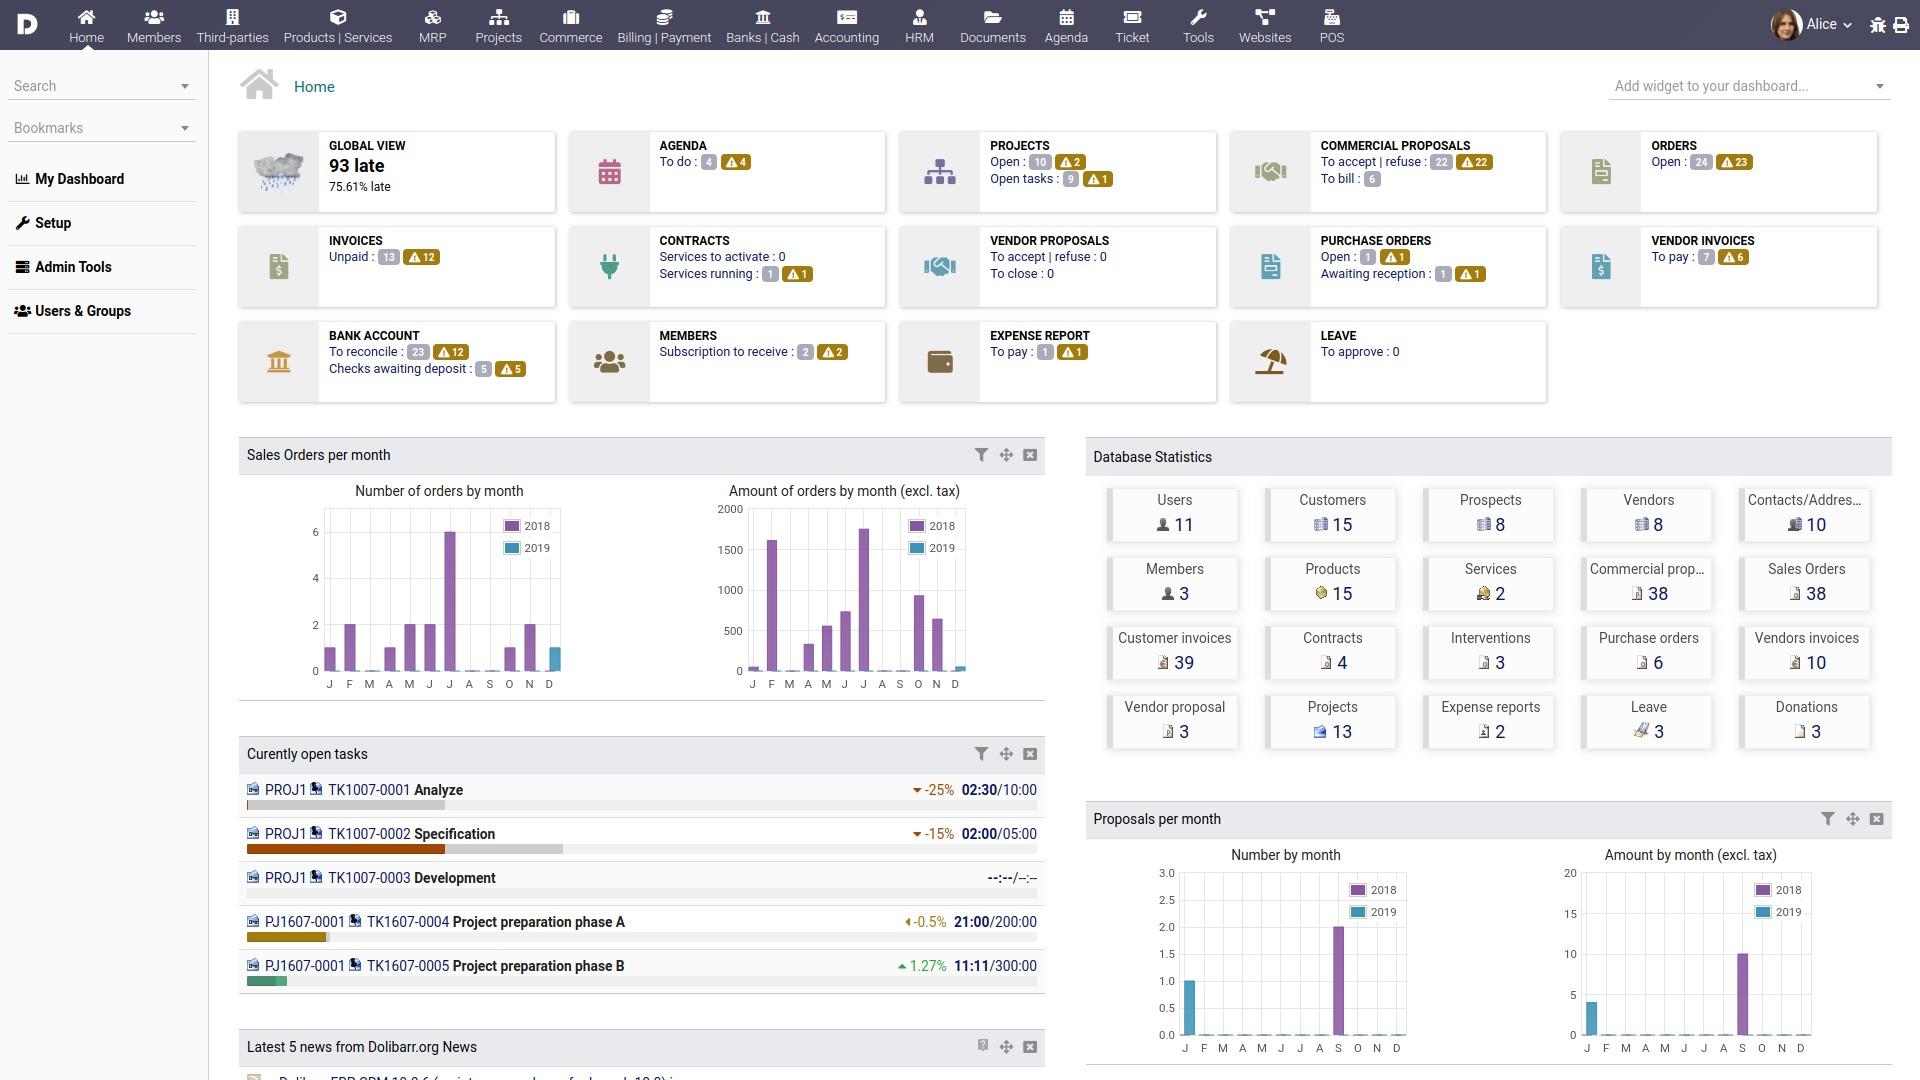
Task: Open the HRM module
Action: (920, 24)
